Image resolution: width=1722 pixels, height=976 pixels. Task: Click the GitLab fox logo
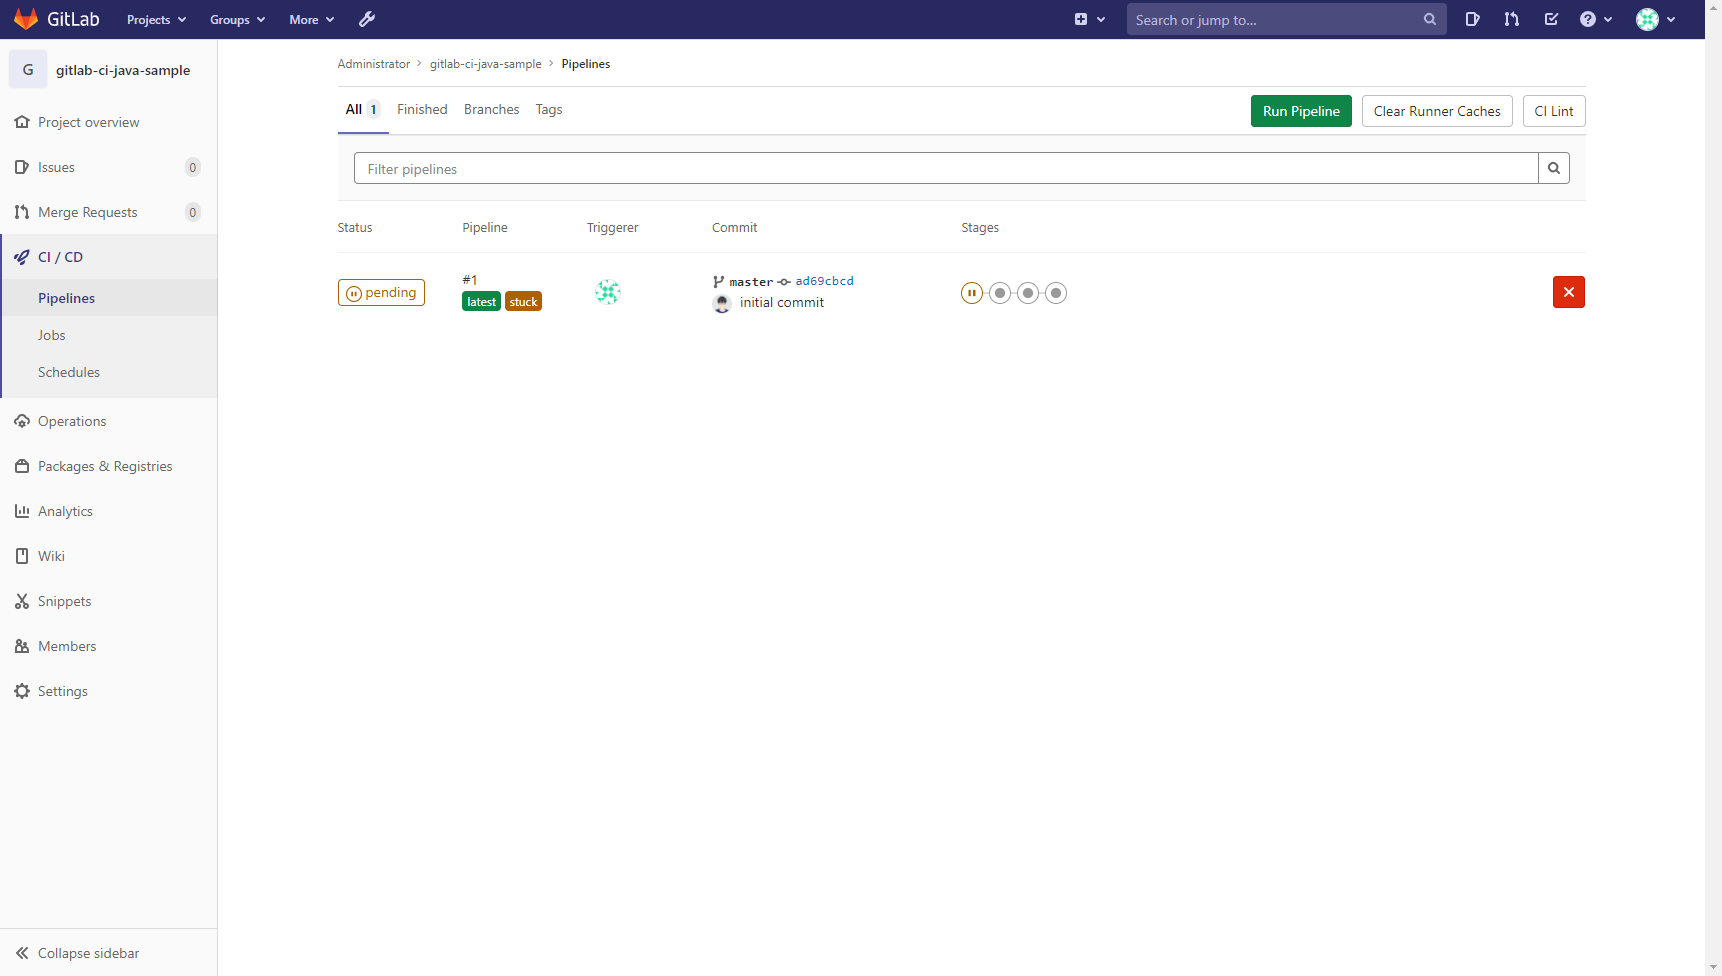tap(26, 19)
